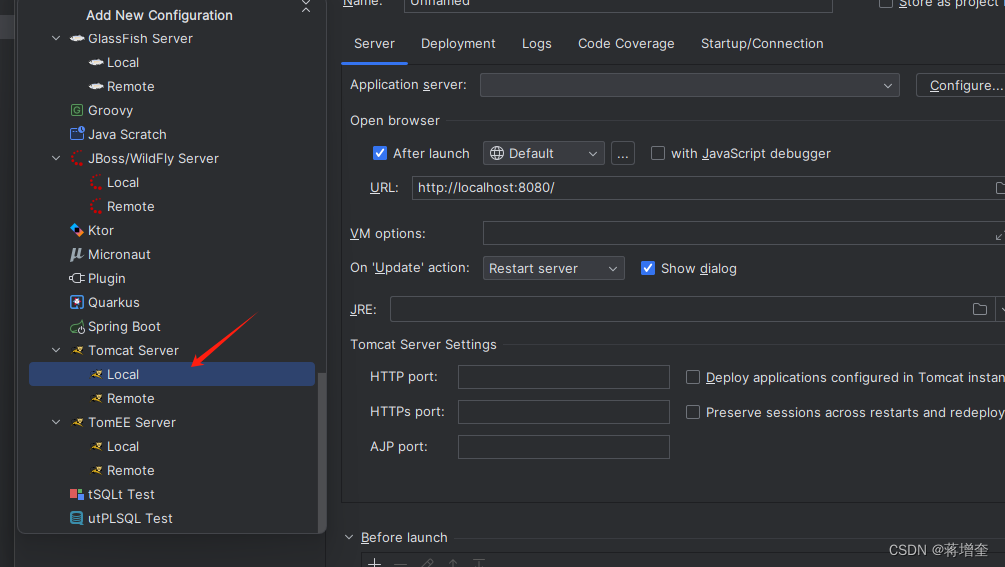The height and width of the screenshot is (567, 1005).
Task: Click the JRE browse folder icon
Action: tap(980, 309)
